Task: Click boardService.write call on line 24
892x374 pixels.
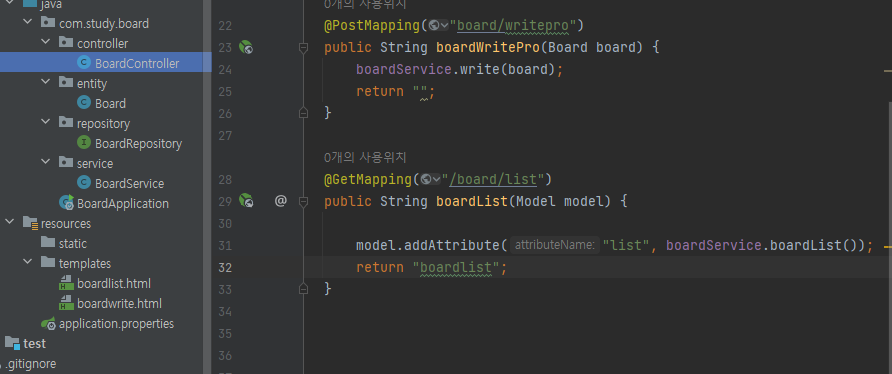Action: click(455, 69)
